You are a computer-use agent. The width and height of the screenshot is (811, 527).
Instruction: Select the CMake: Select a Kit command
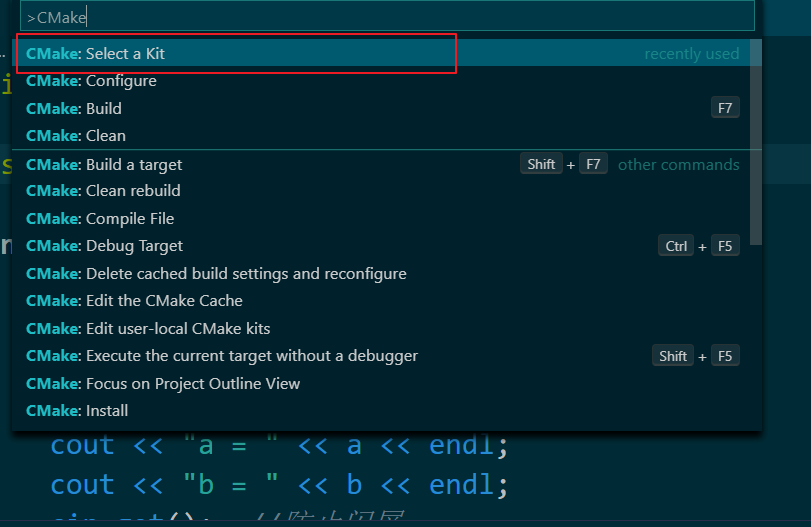(x=387, y=53)
